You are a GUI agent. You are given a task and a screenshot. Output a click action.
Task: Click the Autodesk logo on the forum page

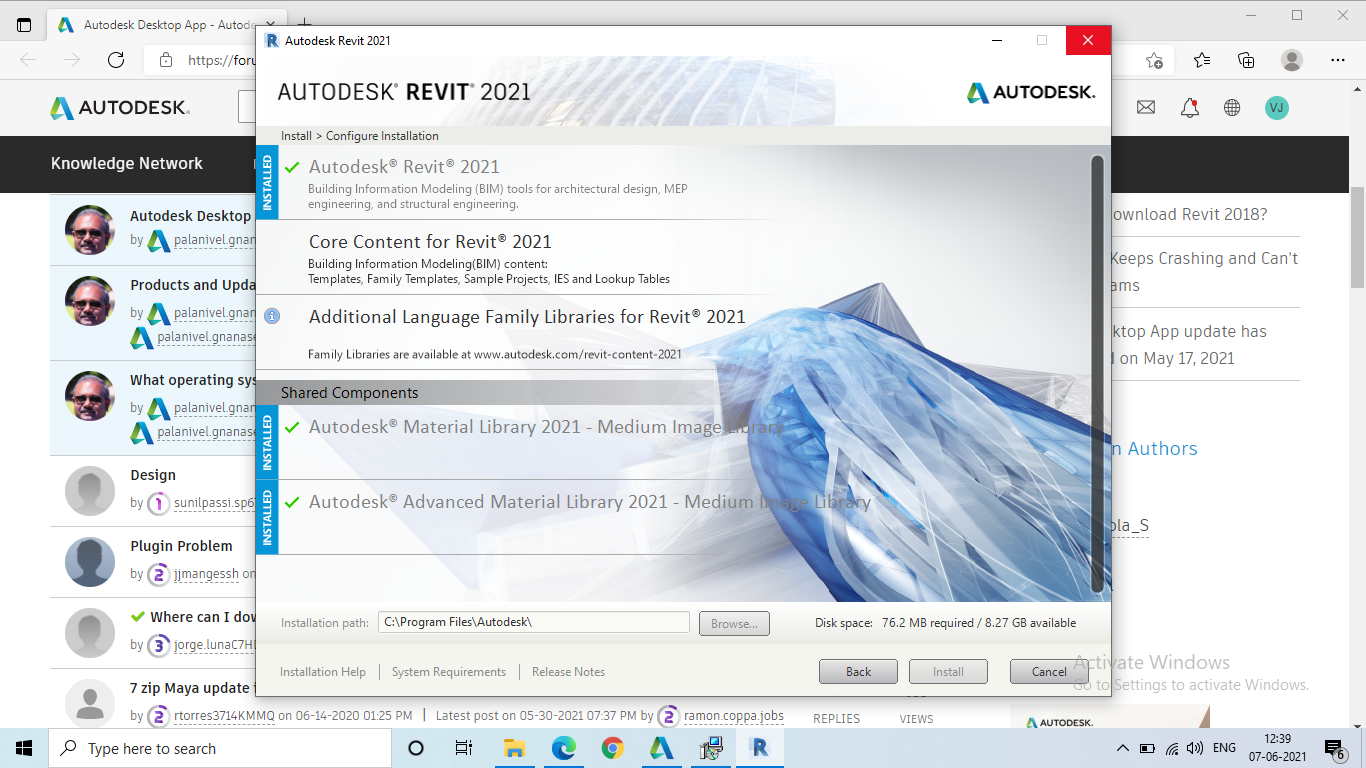pyautogui.click(x=120, y=107)
